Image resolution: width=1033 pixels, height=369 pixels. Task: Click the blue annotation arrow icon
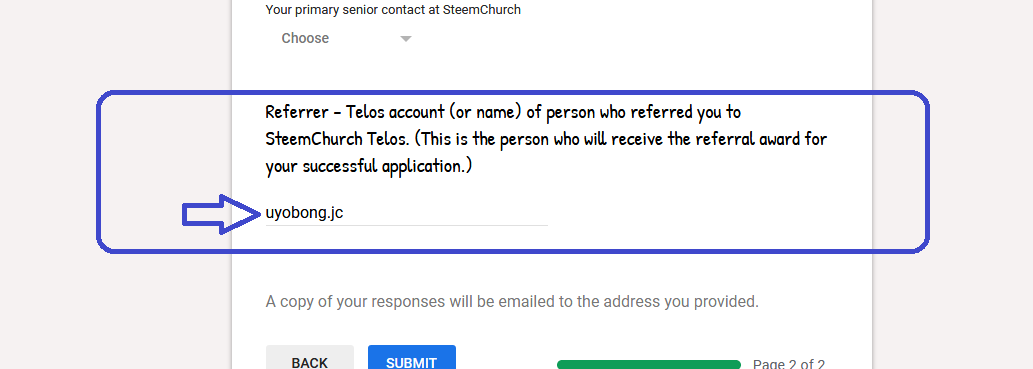click(221, 214)
